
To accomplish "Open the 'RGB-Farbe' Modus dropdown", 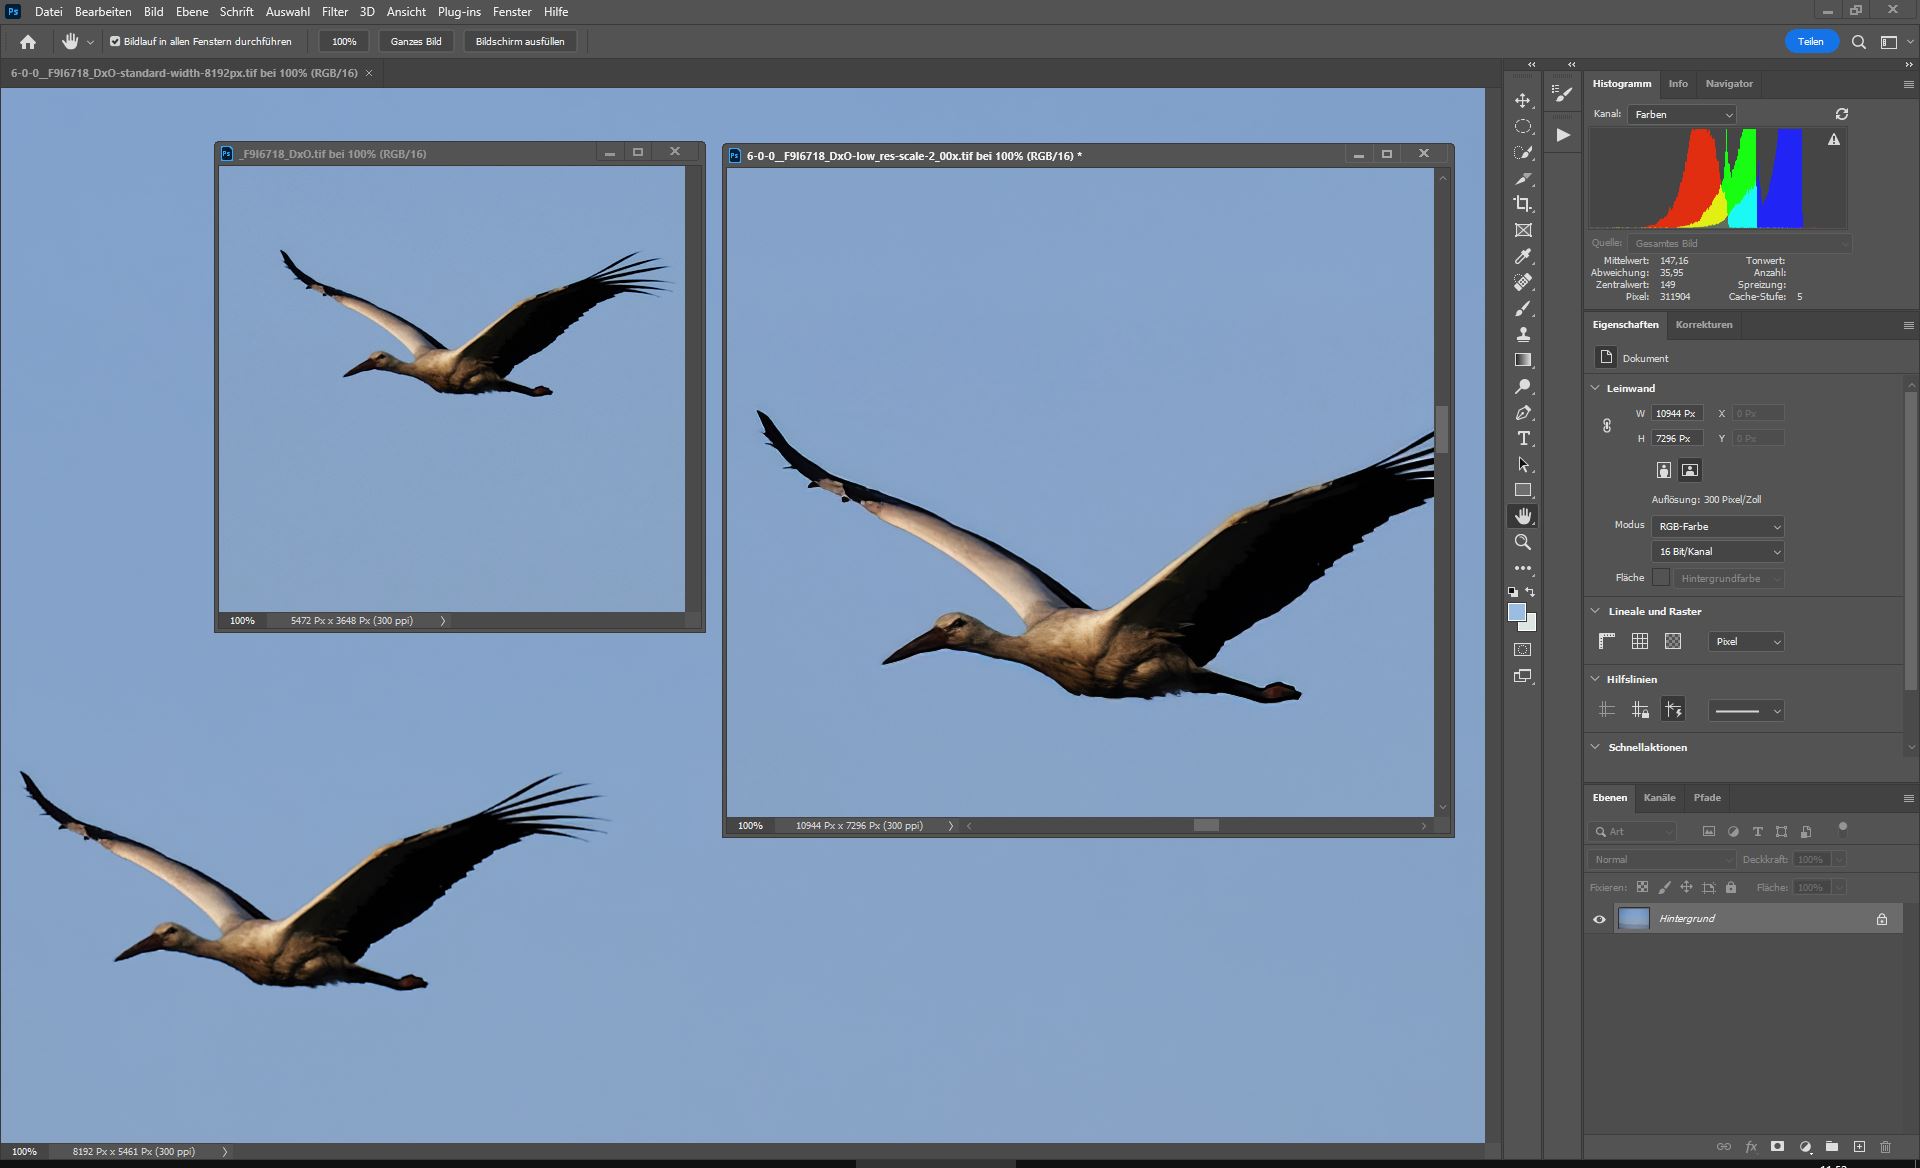I will (1717, 527).
